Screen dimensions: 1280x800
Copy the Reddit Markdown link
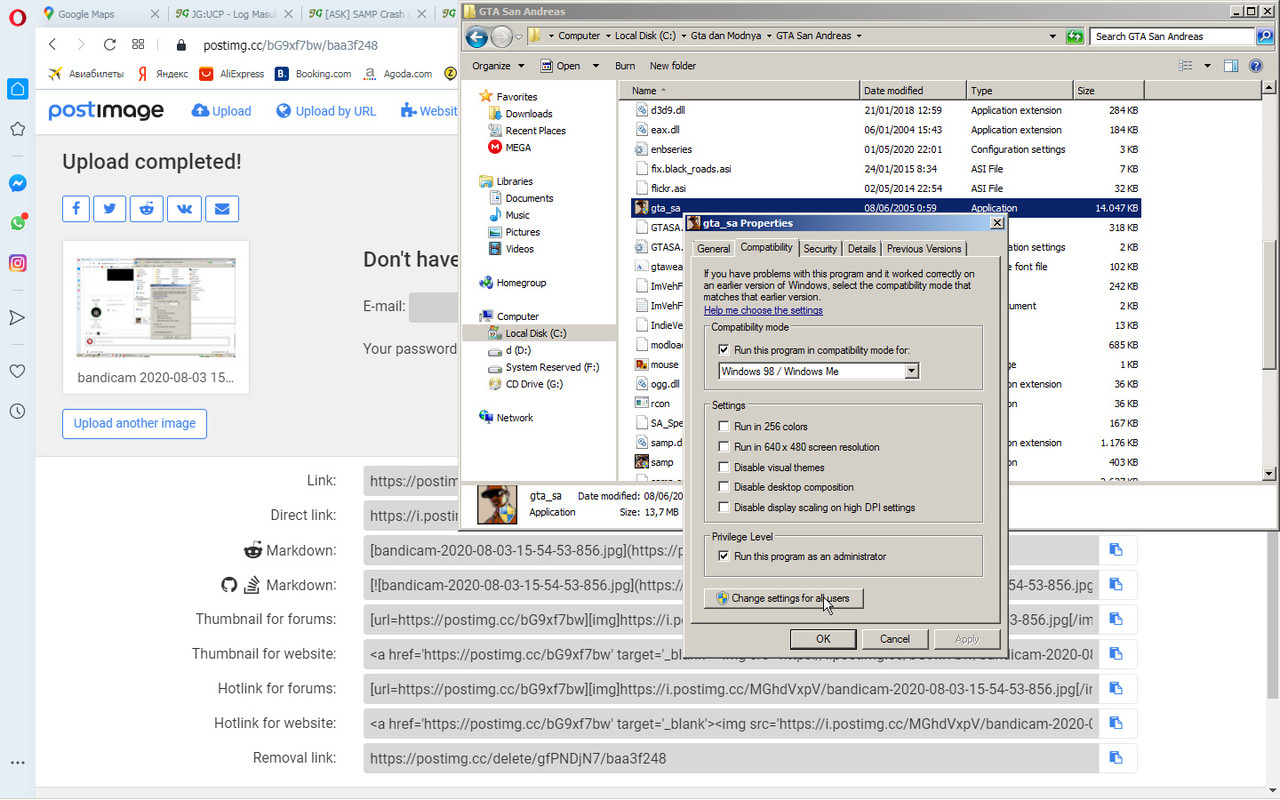pyautogui.click(x=1117, y=550)
